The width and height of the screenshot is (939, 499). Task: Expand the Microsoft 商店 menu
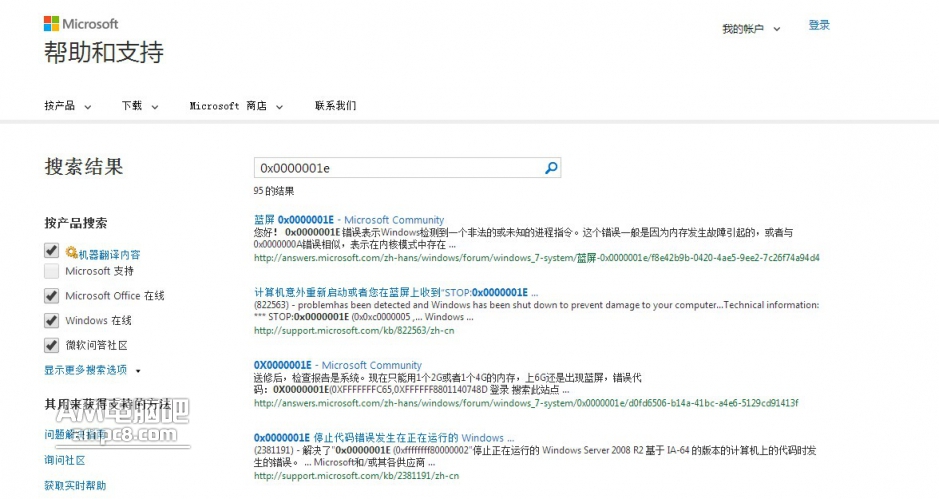[236, 106]
